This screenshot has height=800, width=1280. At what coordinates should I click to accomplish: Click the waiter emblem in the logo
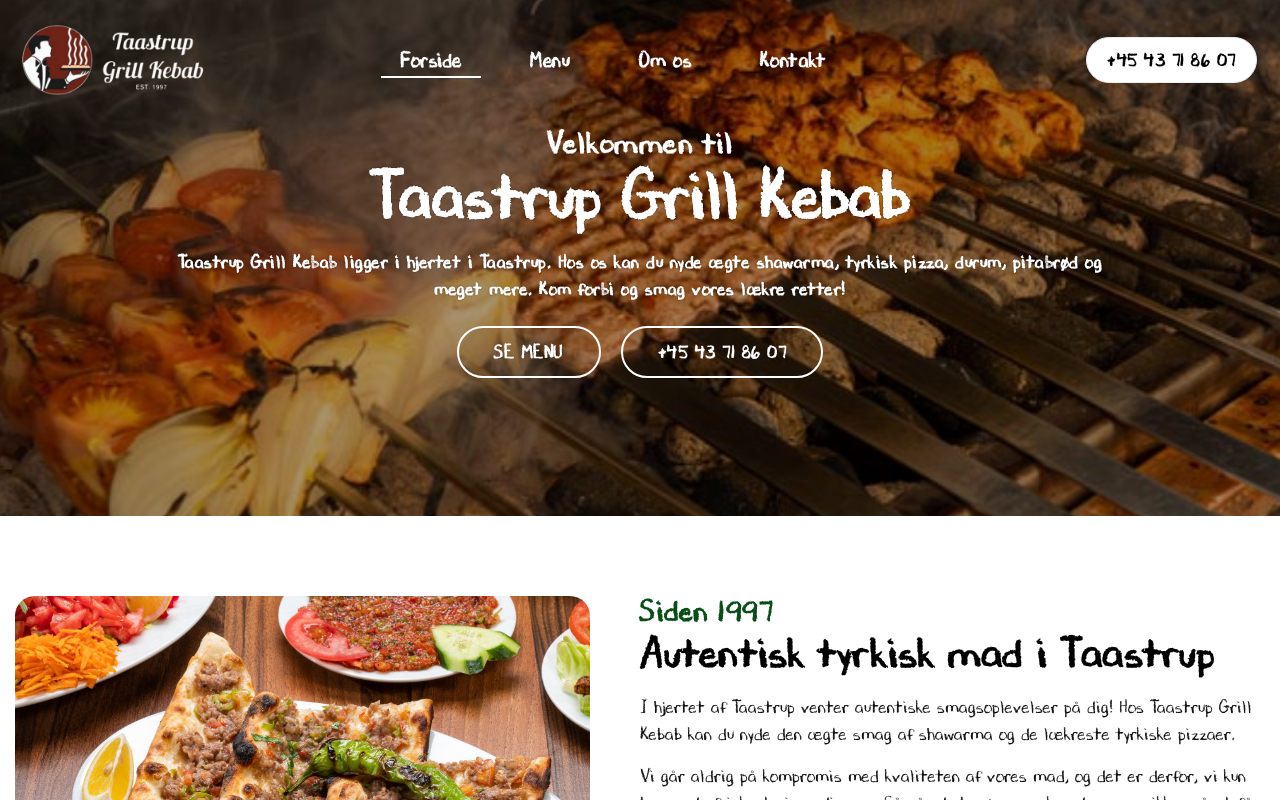[57, 60]
